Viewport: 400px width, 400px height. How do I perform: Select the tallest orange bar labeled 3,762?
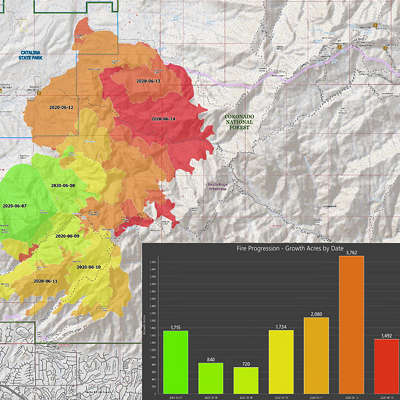point(351,325)
